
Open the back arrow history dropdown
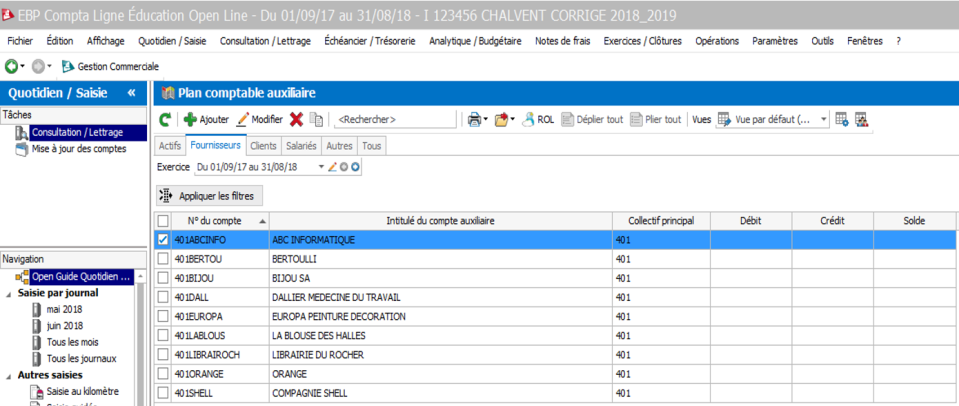(x=23, y=66)
